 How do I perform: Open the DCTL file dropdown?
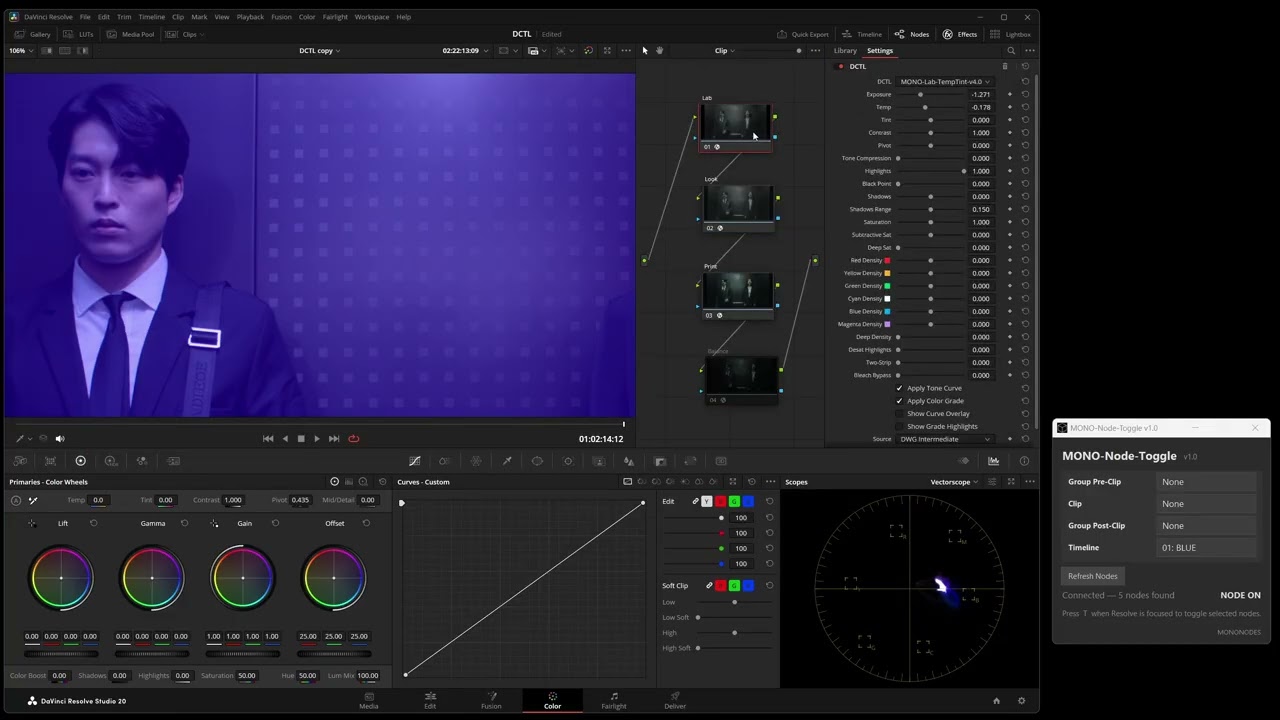pos(944,81)
